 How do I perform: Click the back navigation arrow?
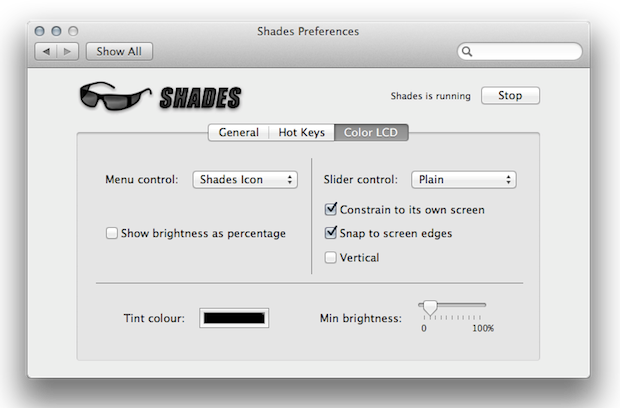(46, 51)
